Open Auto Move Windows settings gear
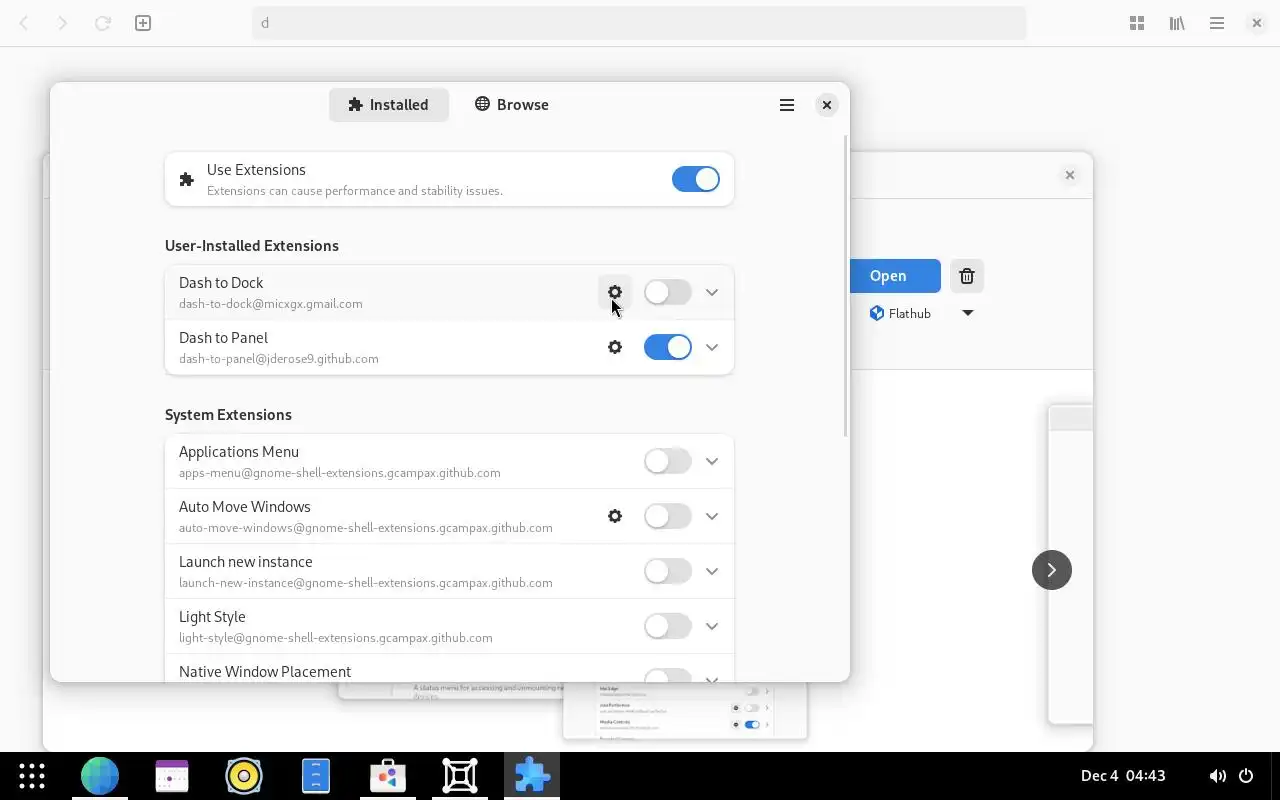The image size is (1280, 800). (x=615, y=516)
